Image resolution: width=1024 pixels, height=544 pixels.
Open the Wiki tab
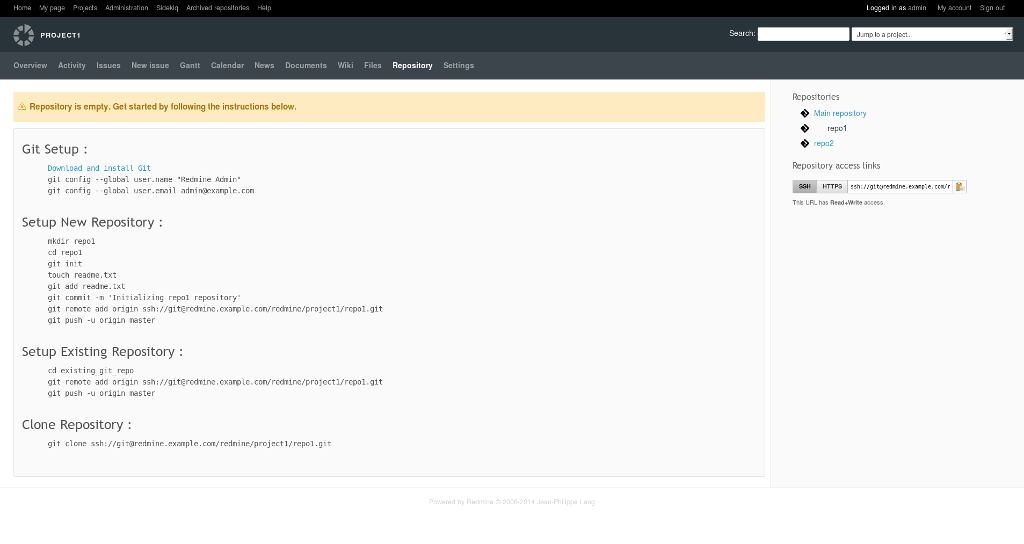[345, 65]
